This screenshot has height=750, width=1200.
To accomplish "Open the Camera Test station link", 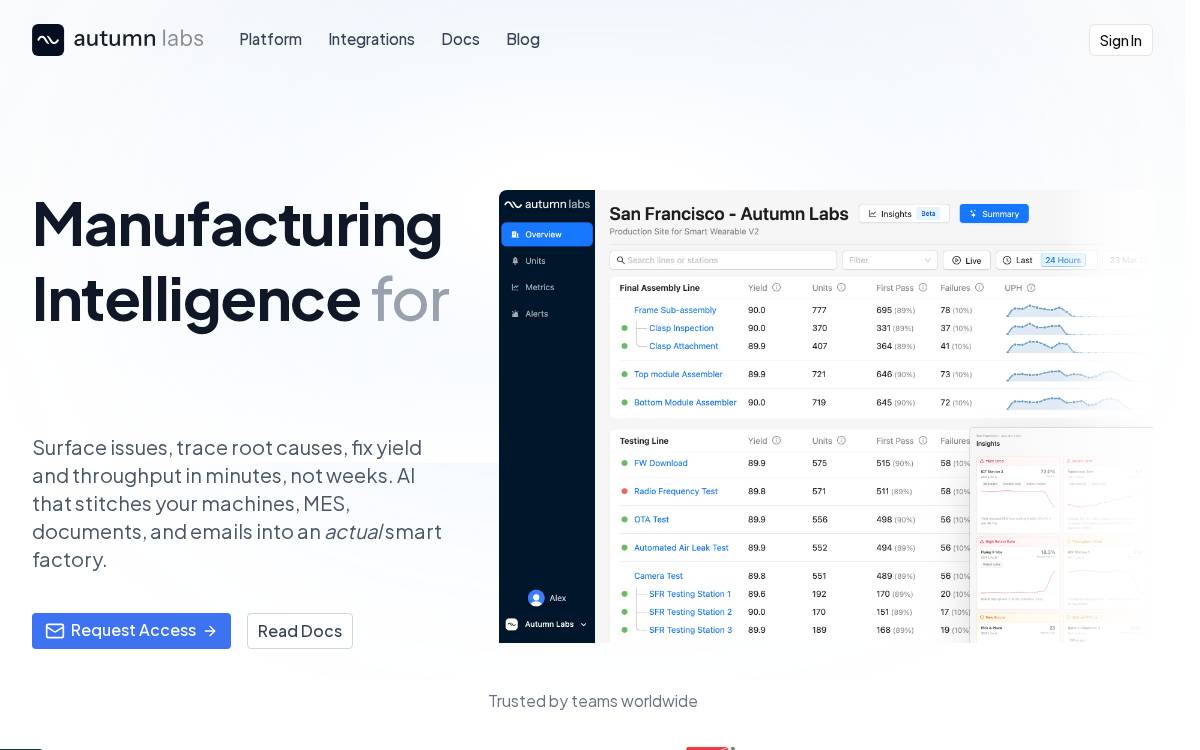I will [x=658, y=576].
